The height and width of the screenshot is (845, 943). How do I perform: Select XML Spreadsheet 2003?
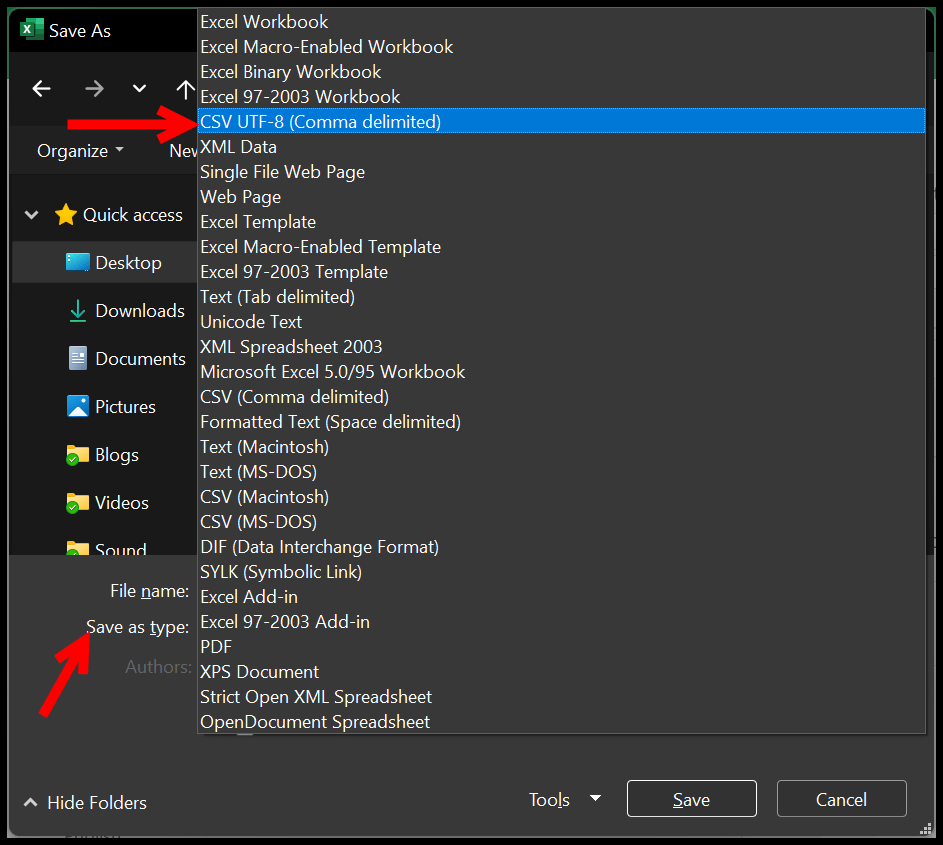(561, 347)
